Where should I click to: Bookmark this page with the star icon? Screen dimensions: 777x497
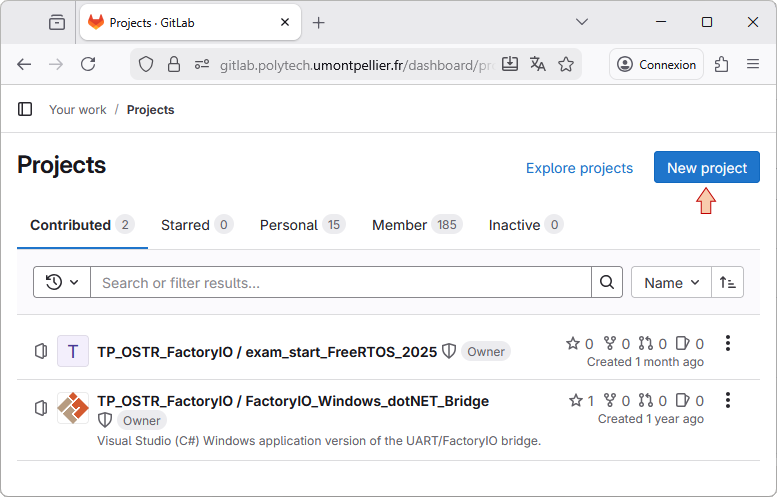[566, 64]
